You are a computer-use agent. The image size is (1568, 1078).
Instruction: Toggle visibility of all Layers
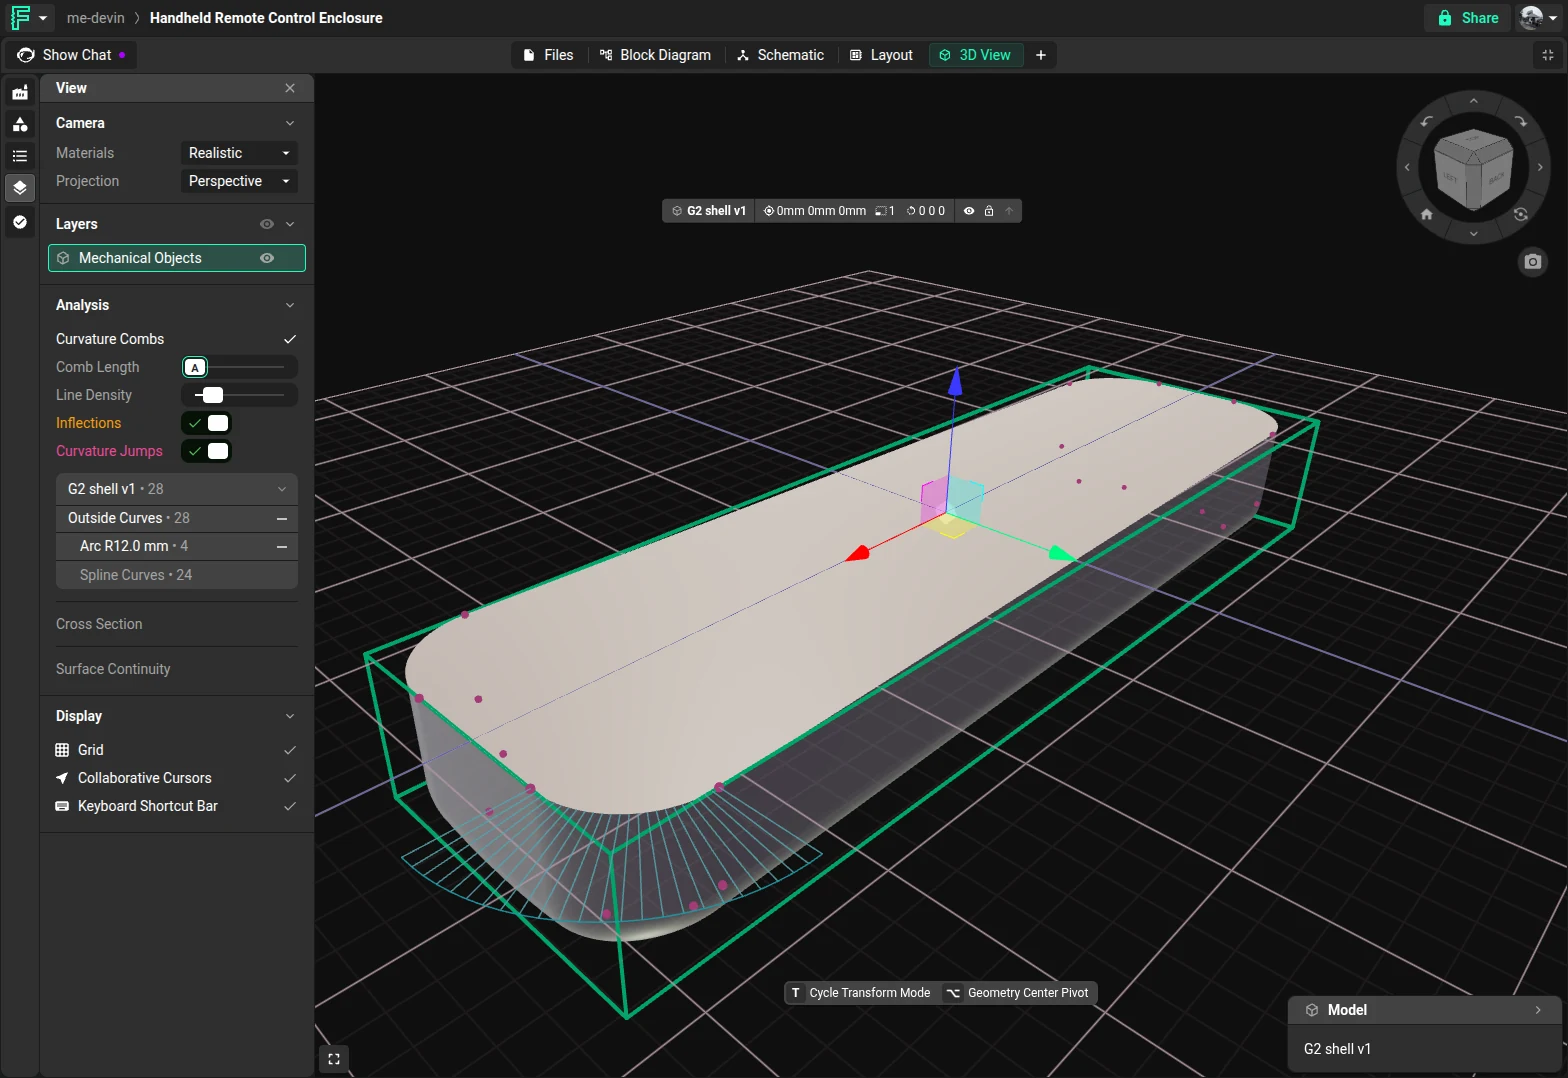[x=267, y=224]
